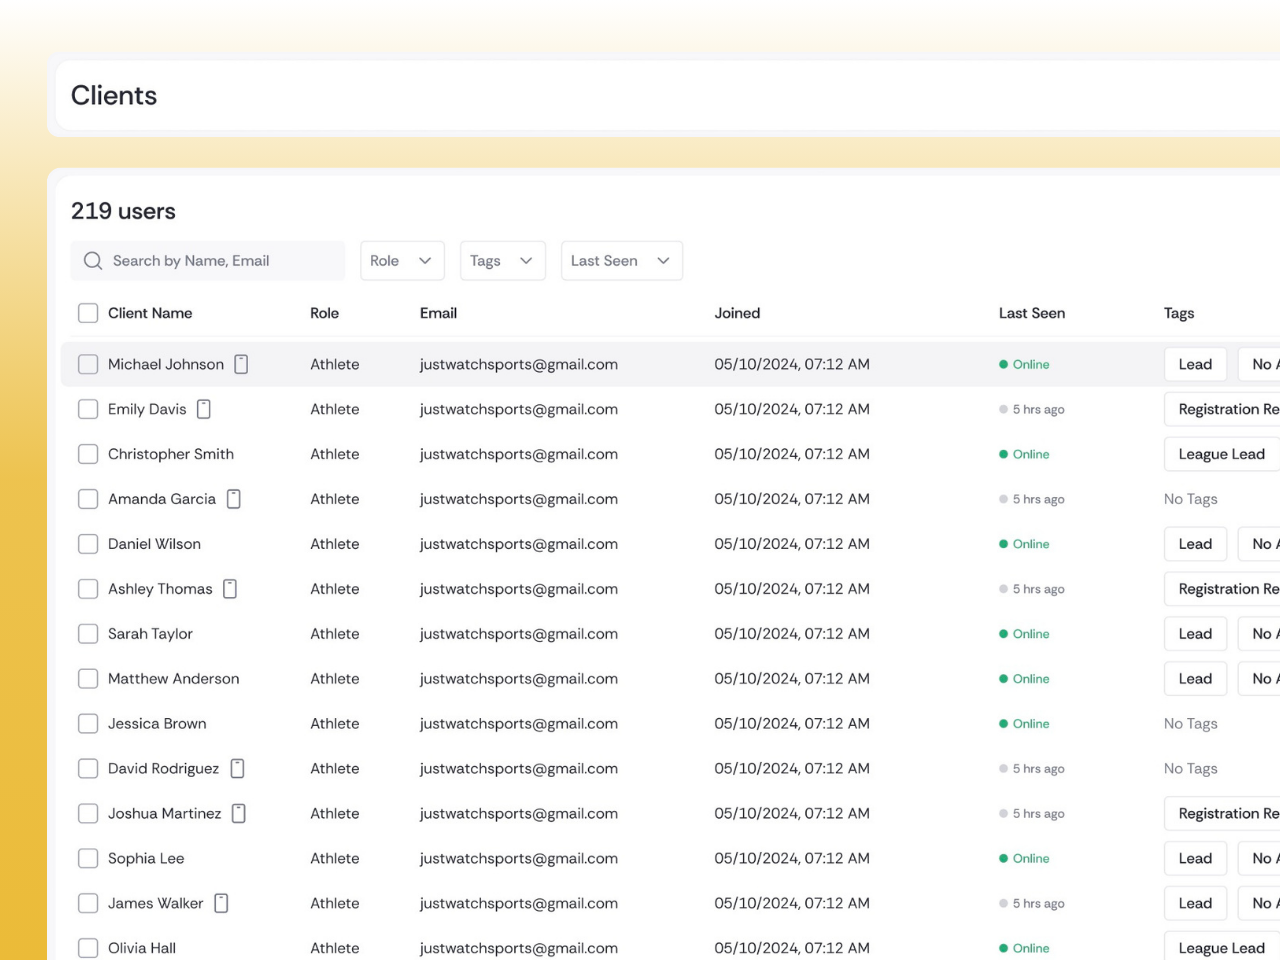Click the Lead tag on Sophia Lee's row
The height and width of the screenshot is (960, 1280).
point(1195,858)
